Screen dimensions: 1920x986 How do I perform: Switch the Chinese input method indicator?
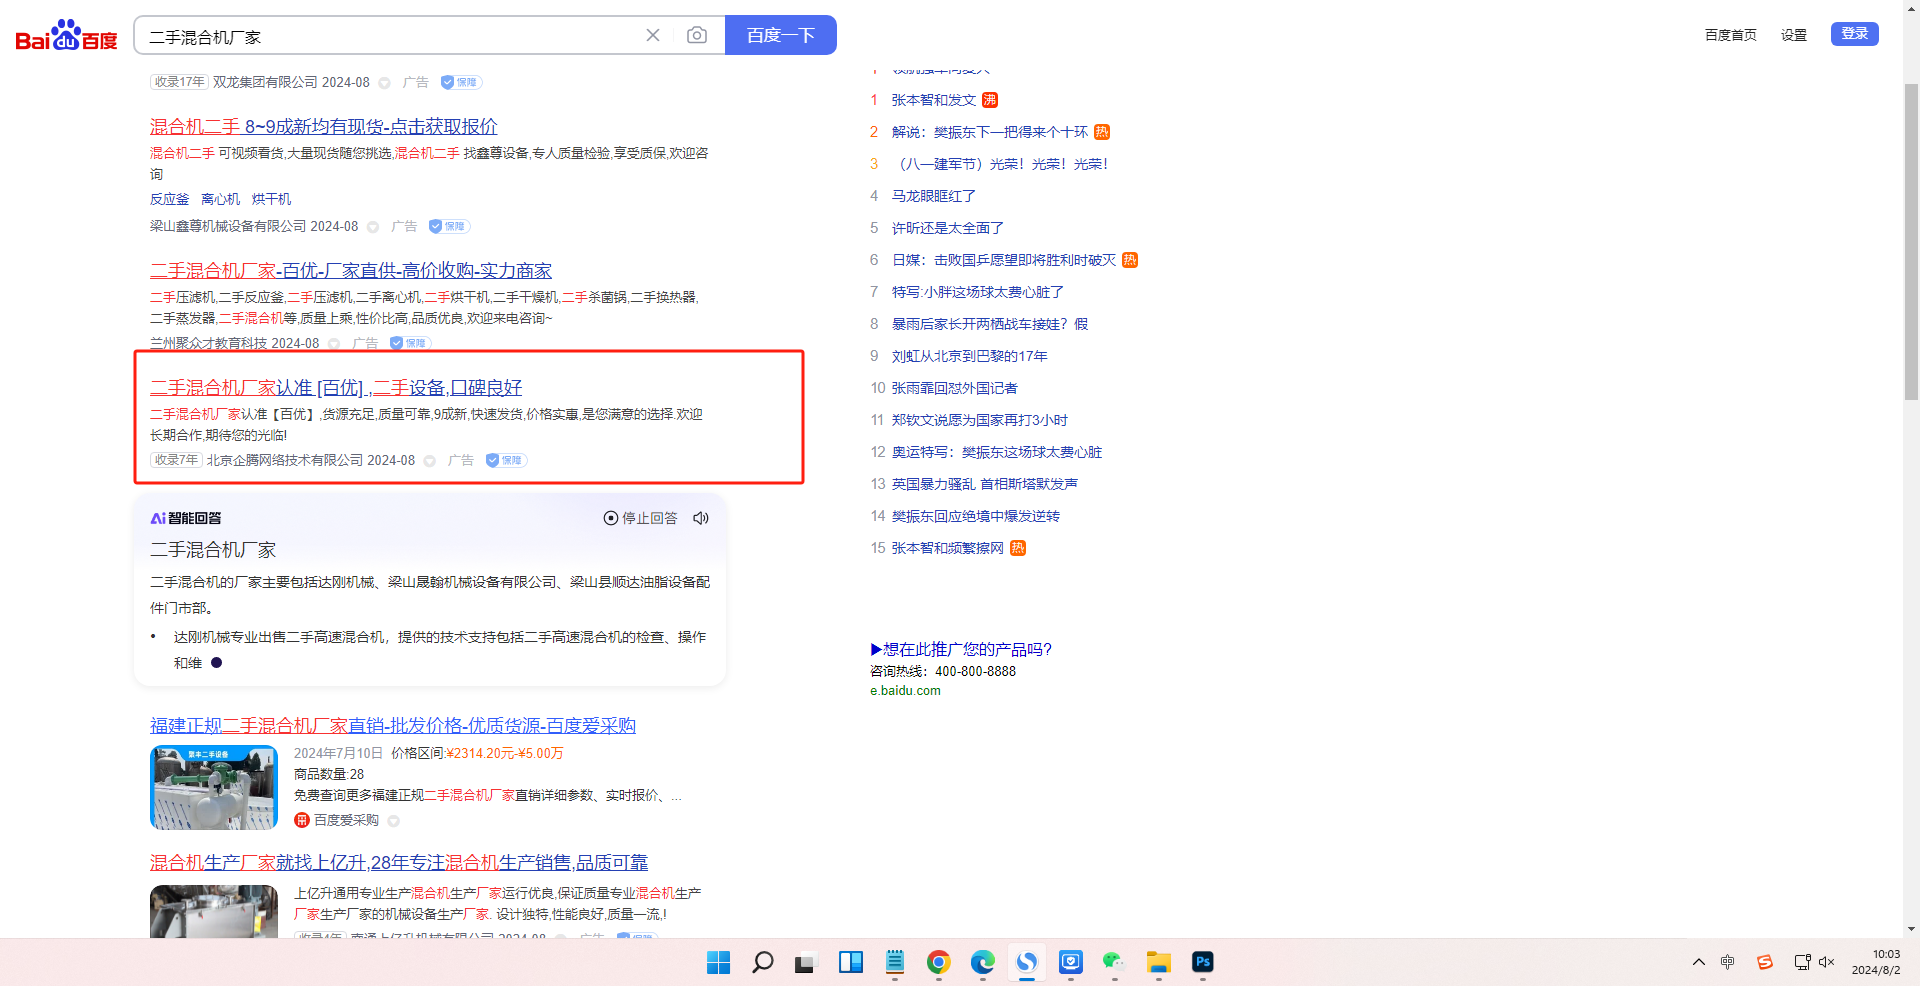click(1727, 962)
